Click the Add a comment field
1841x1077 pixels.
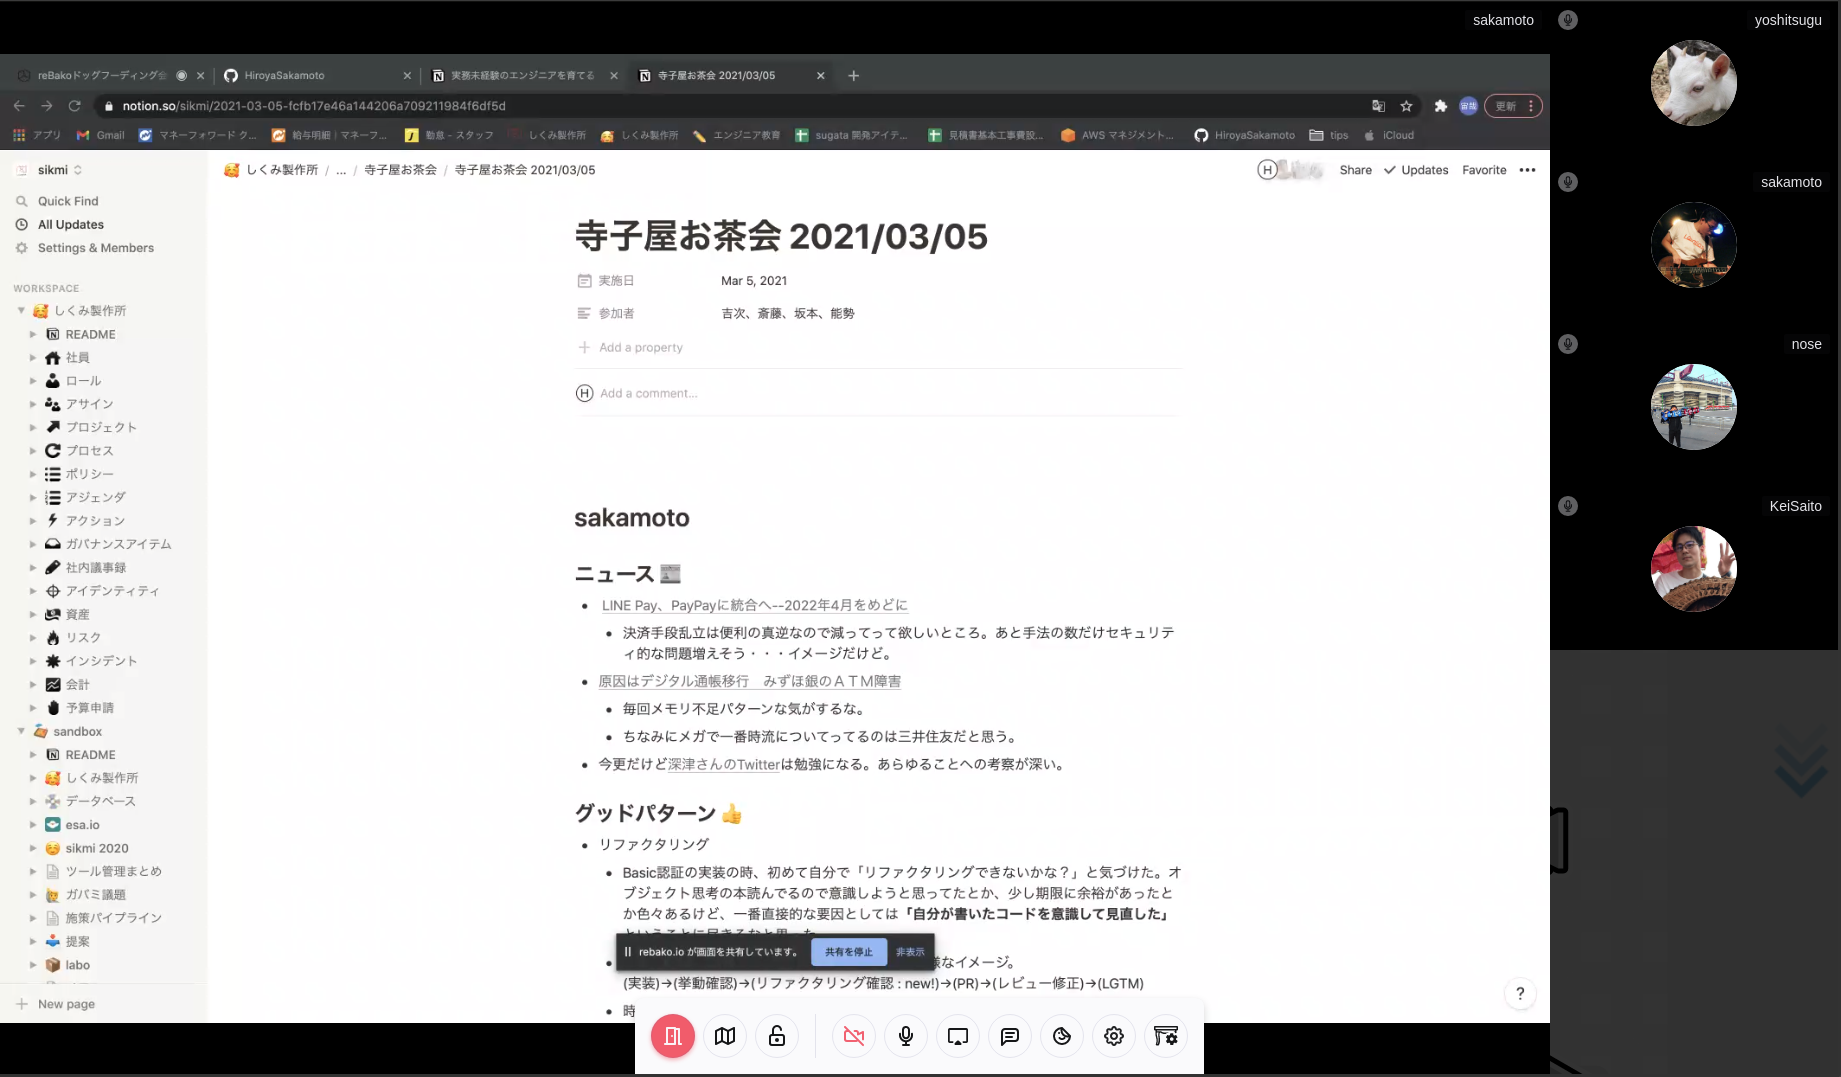[x=649, y=392]
